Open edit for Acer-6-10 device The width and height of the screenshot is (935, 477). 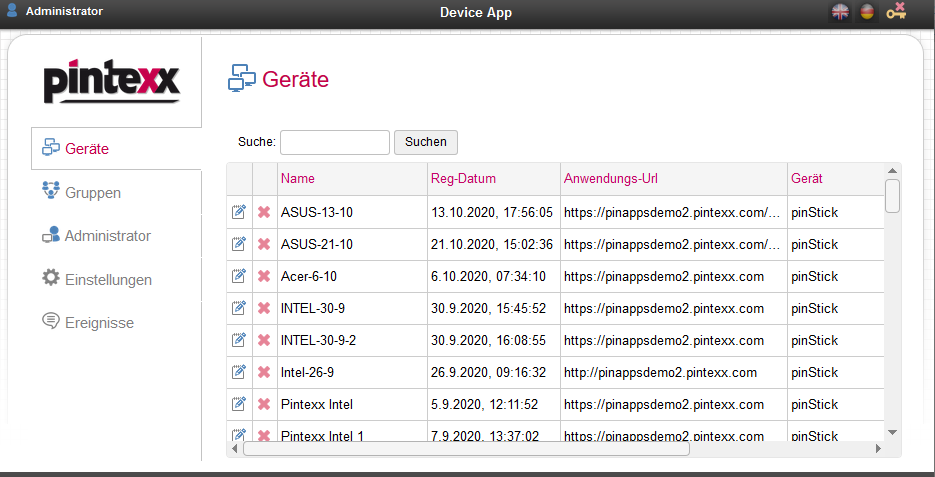[x=239, y=276]
